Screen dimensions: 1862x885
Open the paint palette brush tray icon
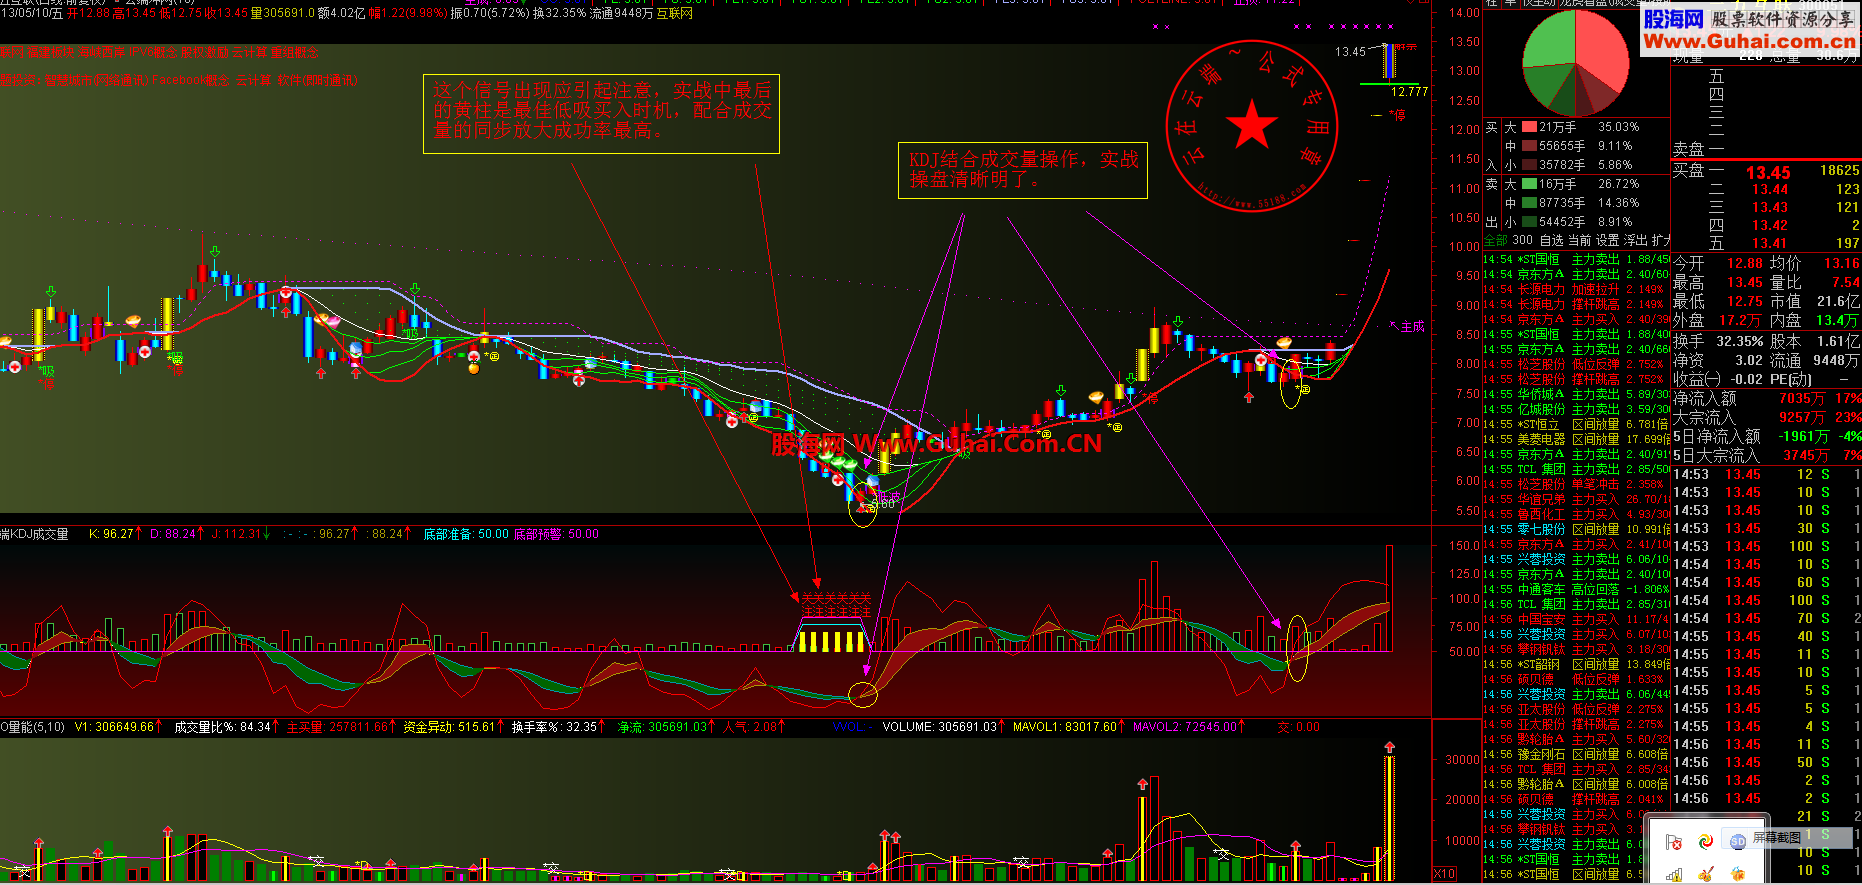pyautogui.click(x=1706, y=874)
